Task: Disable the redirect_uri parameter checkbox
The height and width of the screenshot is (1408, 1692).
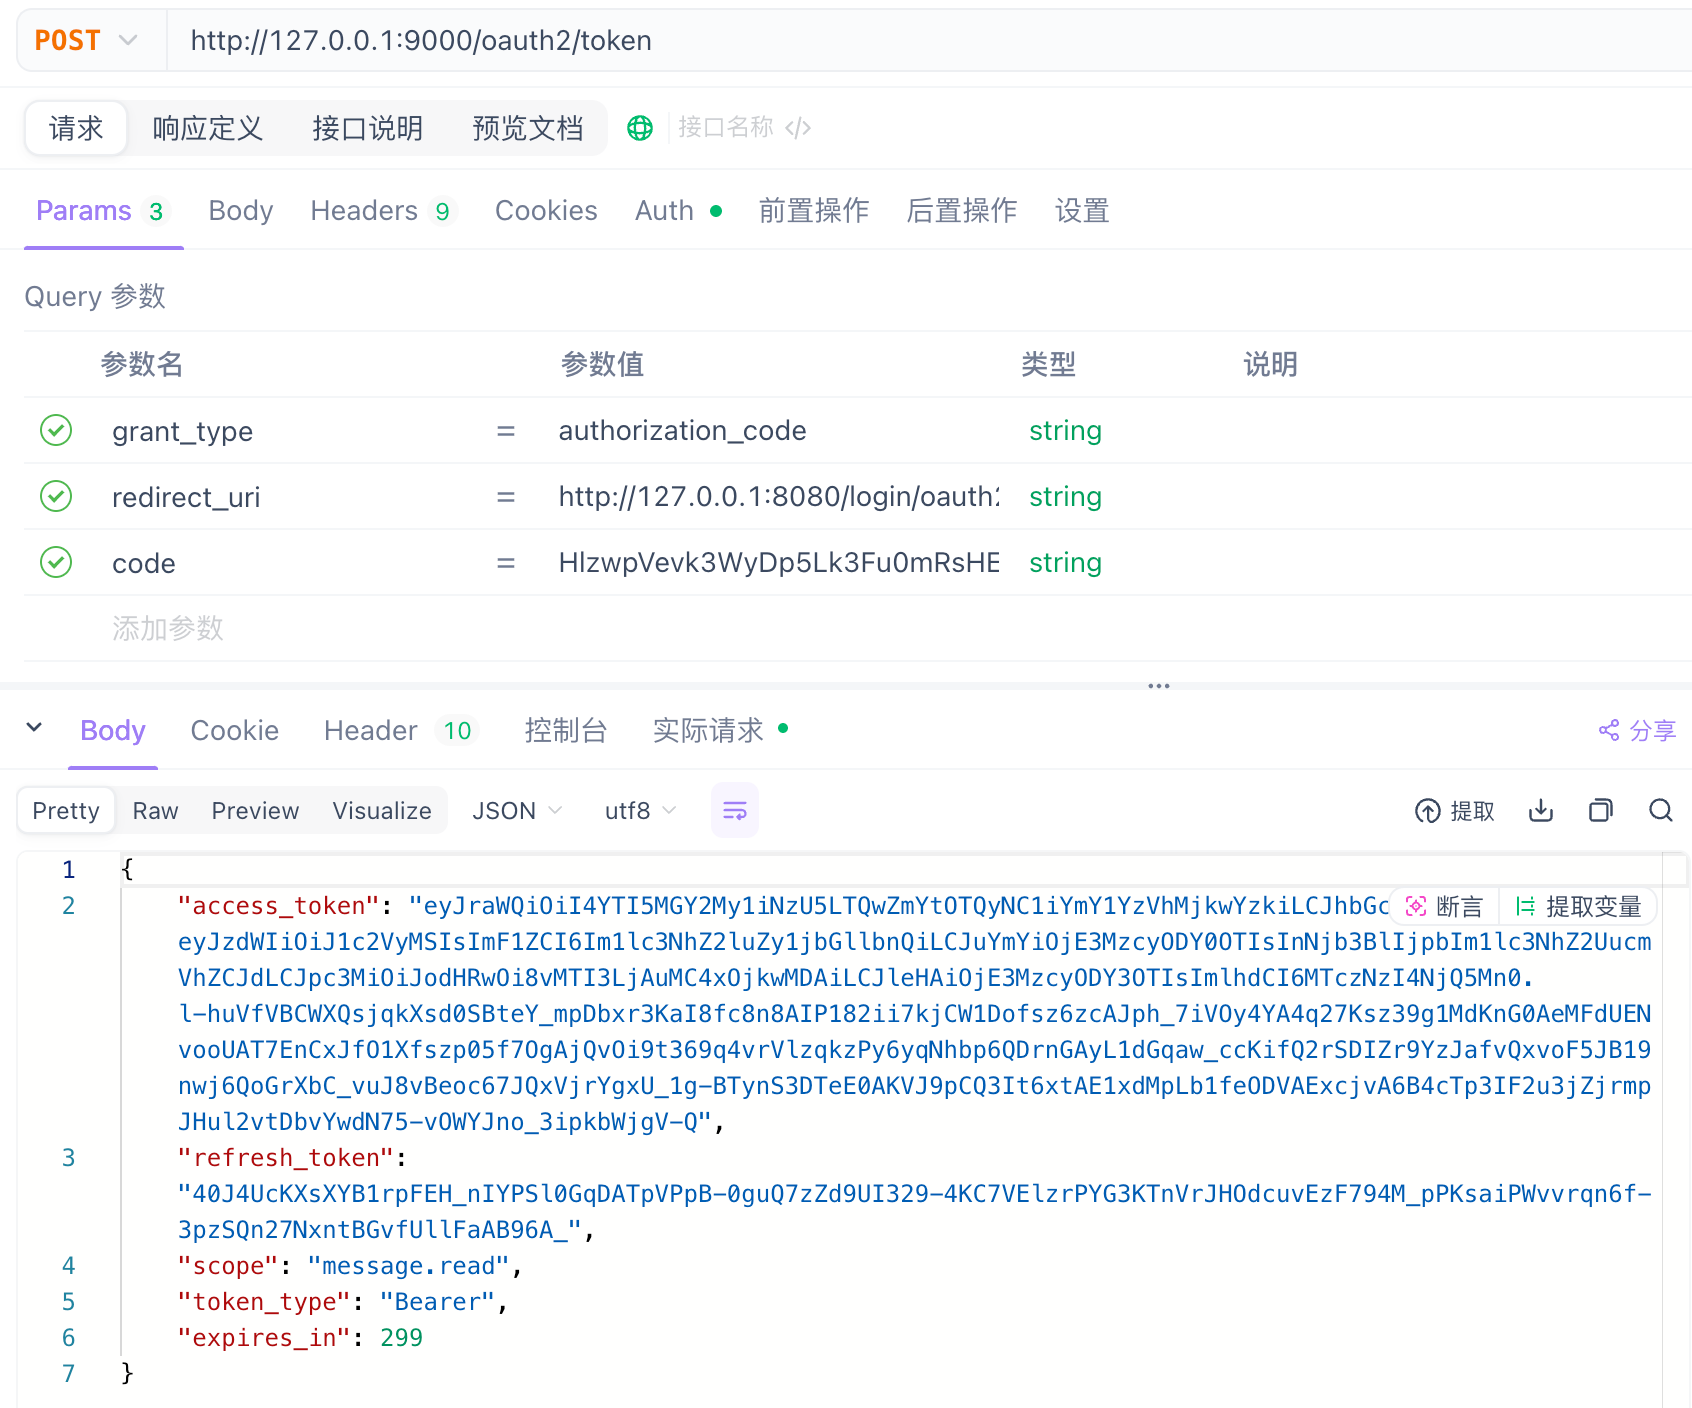Action: [56, 496]
